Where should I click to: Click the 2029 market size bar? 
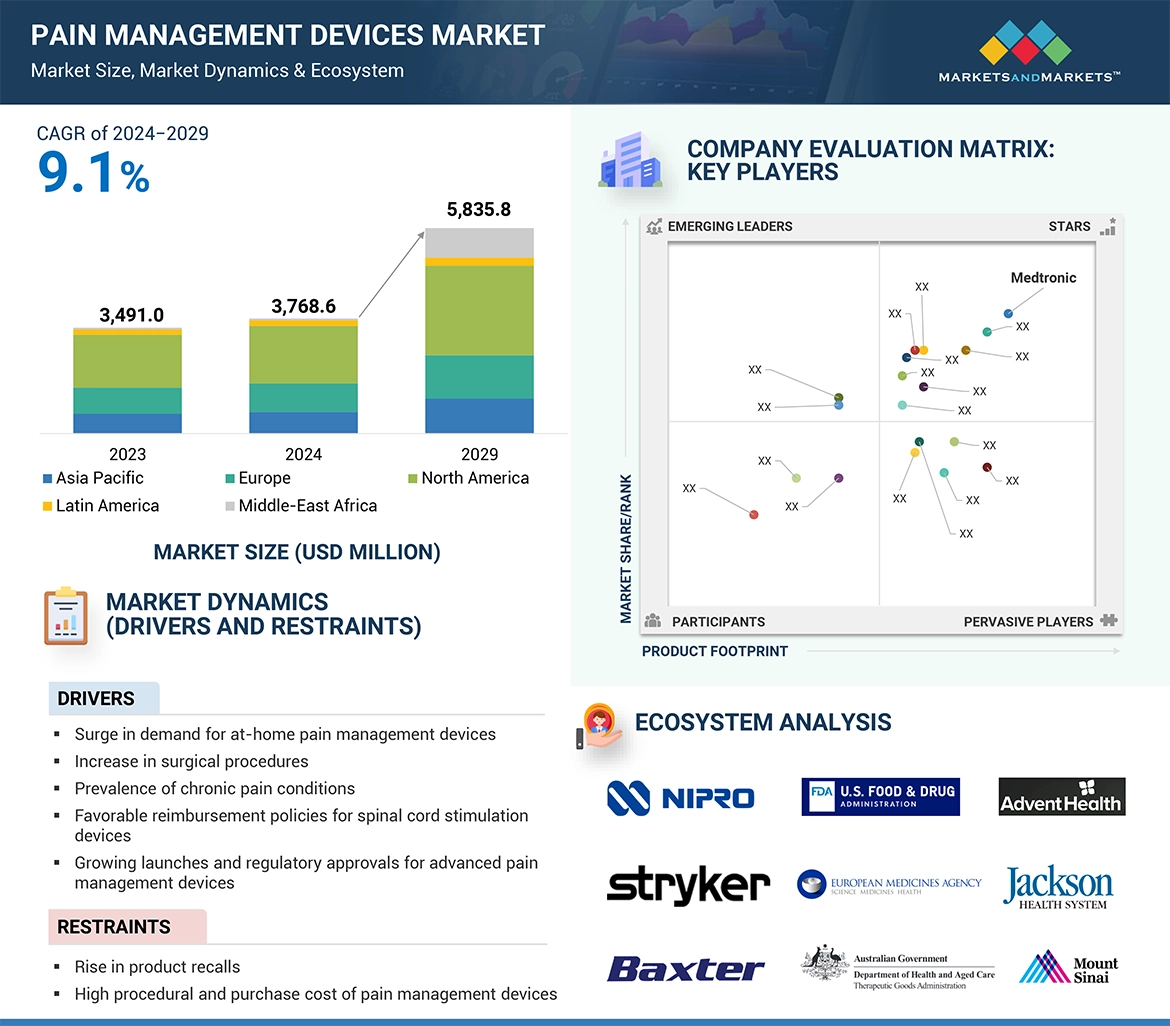(x=480, y=330)
